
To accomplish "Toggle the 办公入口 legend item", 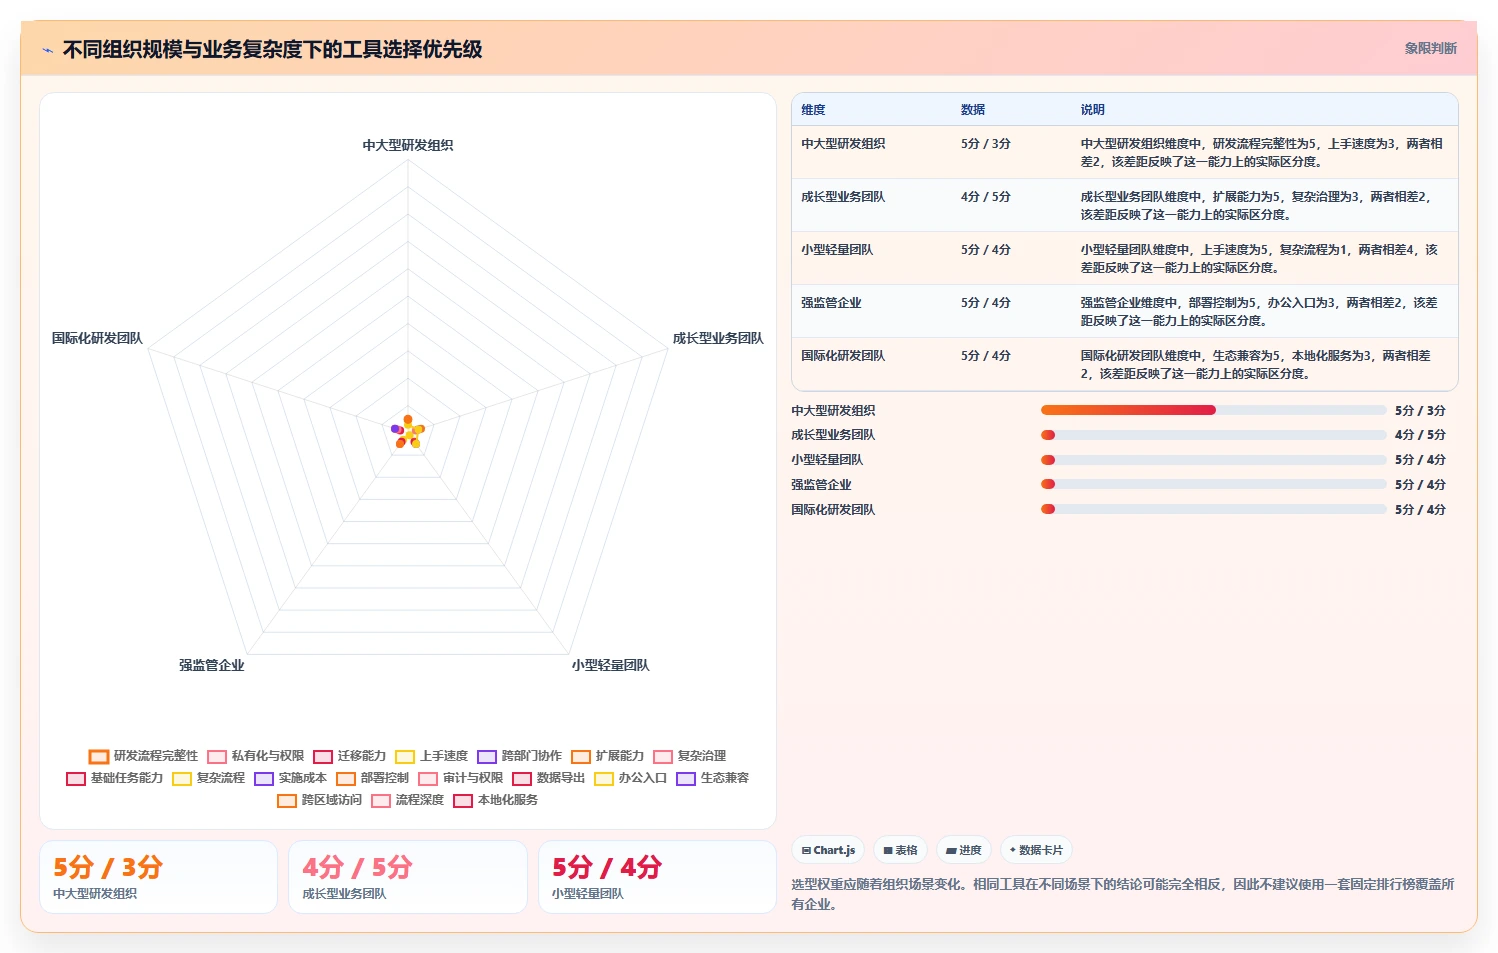I will [631, 778].
